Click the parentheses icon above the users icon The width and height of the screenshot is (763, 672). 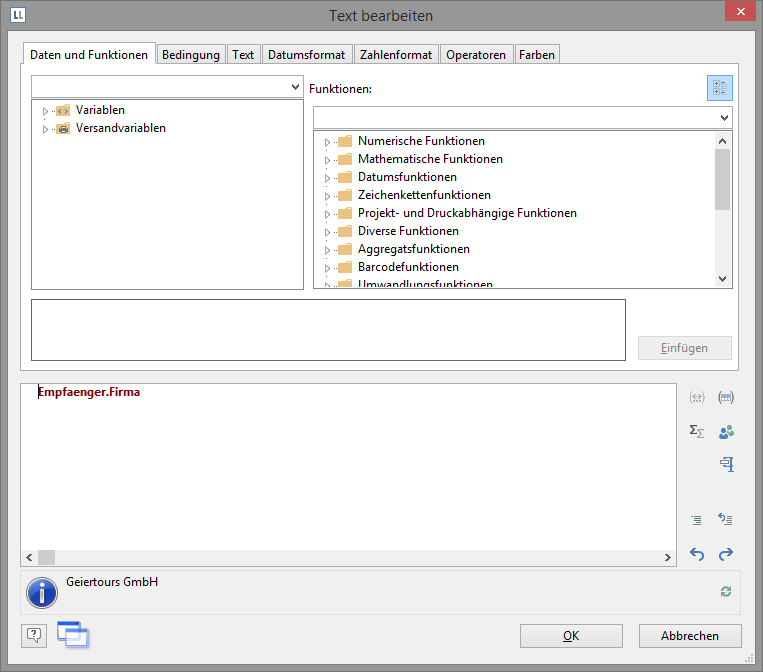tap(726, 397)
